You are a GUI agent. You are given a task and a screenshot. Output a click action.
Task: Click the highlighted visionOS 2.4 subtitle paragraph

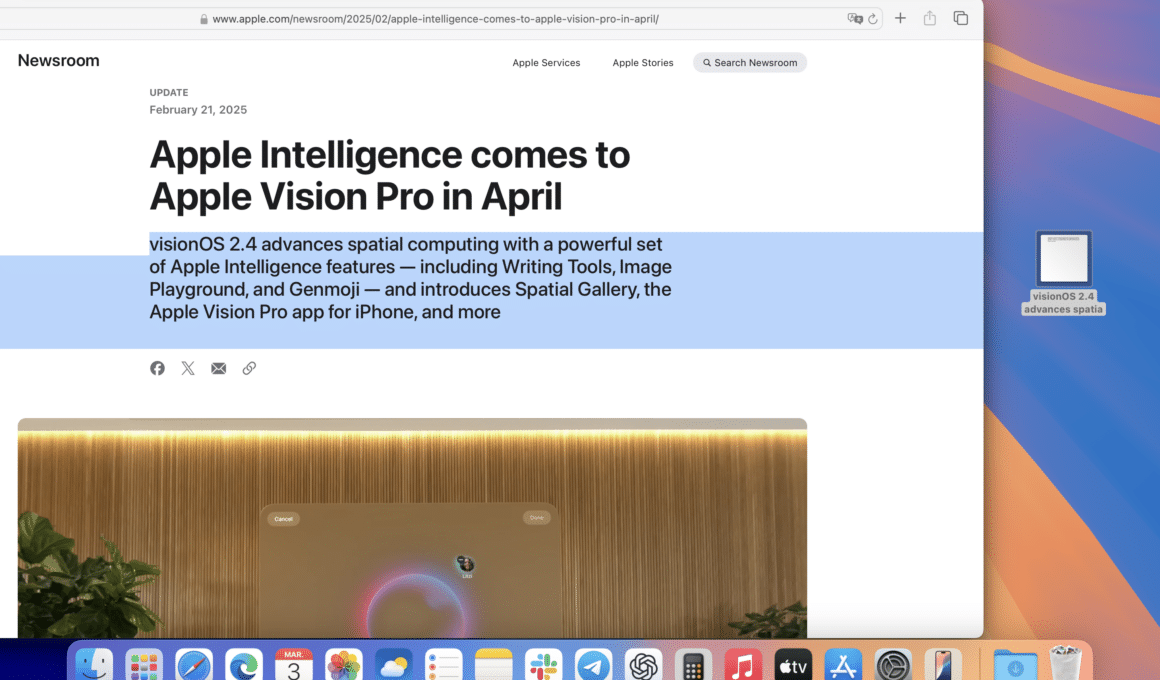coord(411,278)
